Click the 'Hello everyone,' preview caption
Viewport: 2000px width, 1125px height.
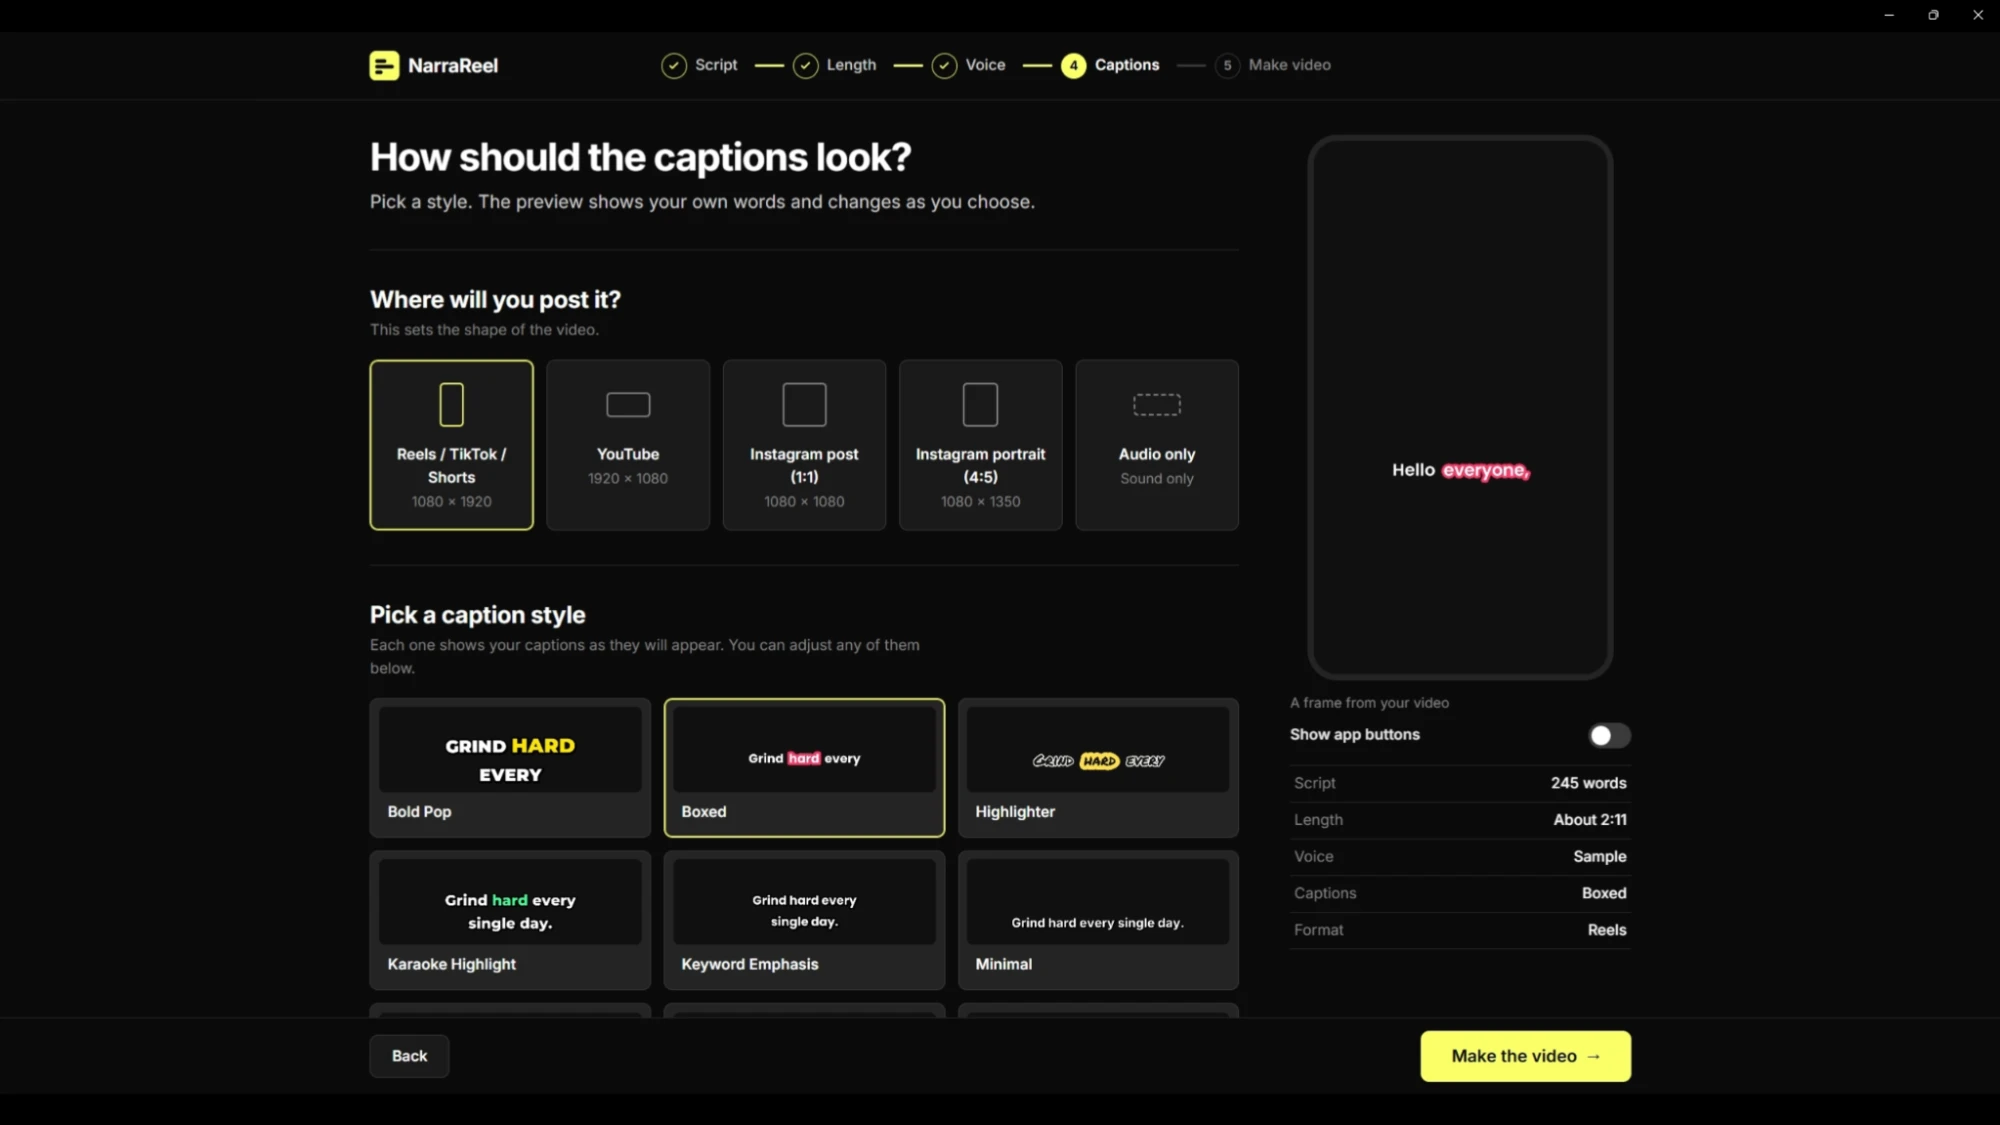1461,470
